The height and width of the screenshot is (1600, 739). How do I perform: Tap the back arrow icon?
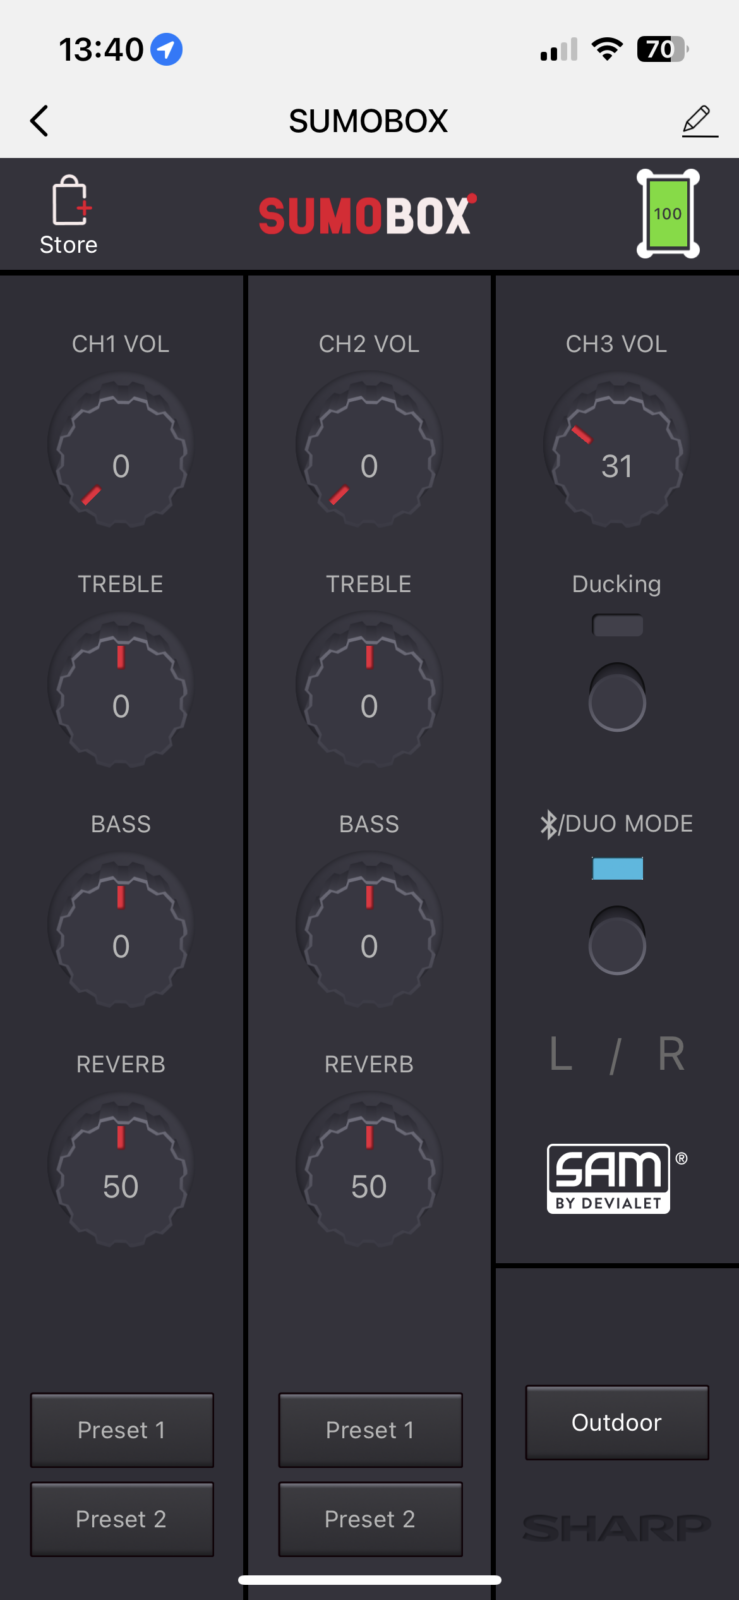click(x=39, y=121)
